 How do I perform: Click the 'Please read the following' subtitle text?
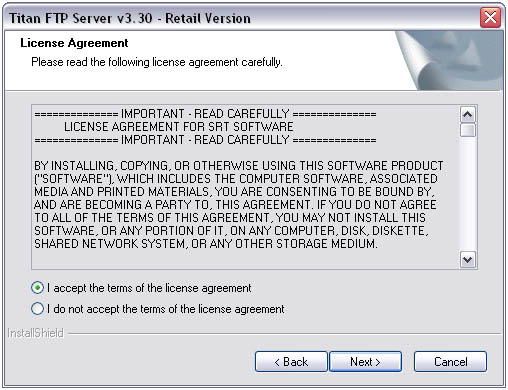[157, 62]
